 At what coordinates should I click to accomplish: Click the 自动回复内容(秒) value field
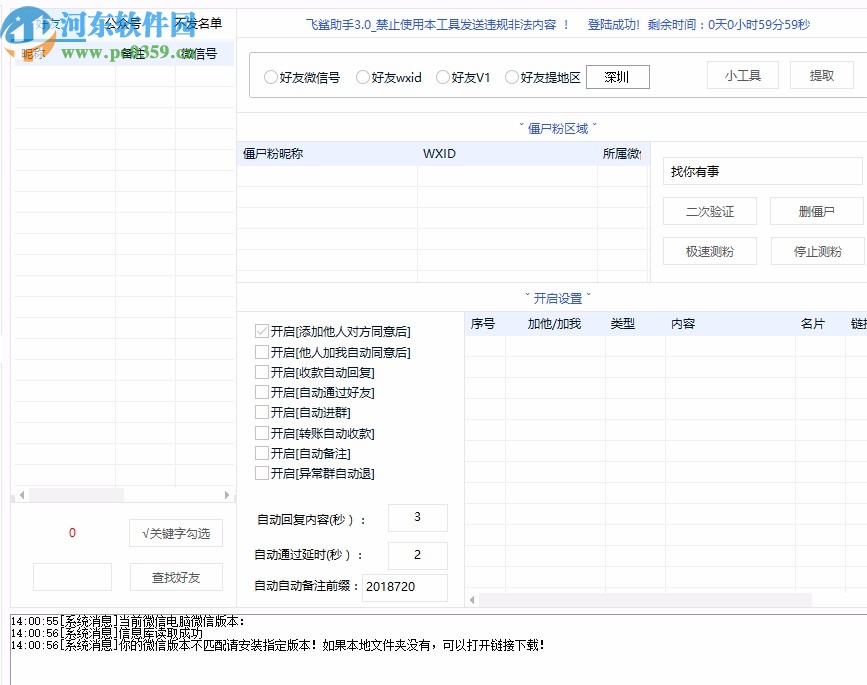pyautogui.click(x=417, y=517)
